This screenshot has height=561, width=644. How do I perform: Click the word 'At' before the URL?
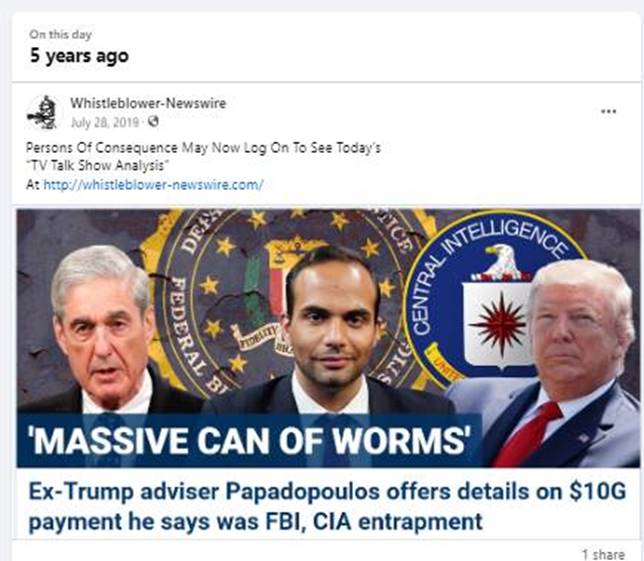pyautogui.click(x=33, y=185)
